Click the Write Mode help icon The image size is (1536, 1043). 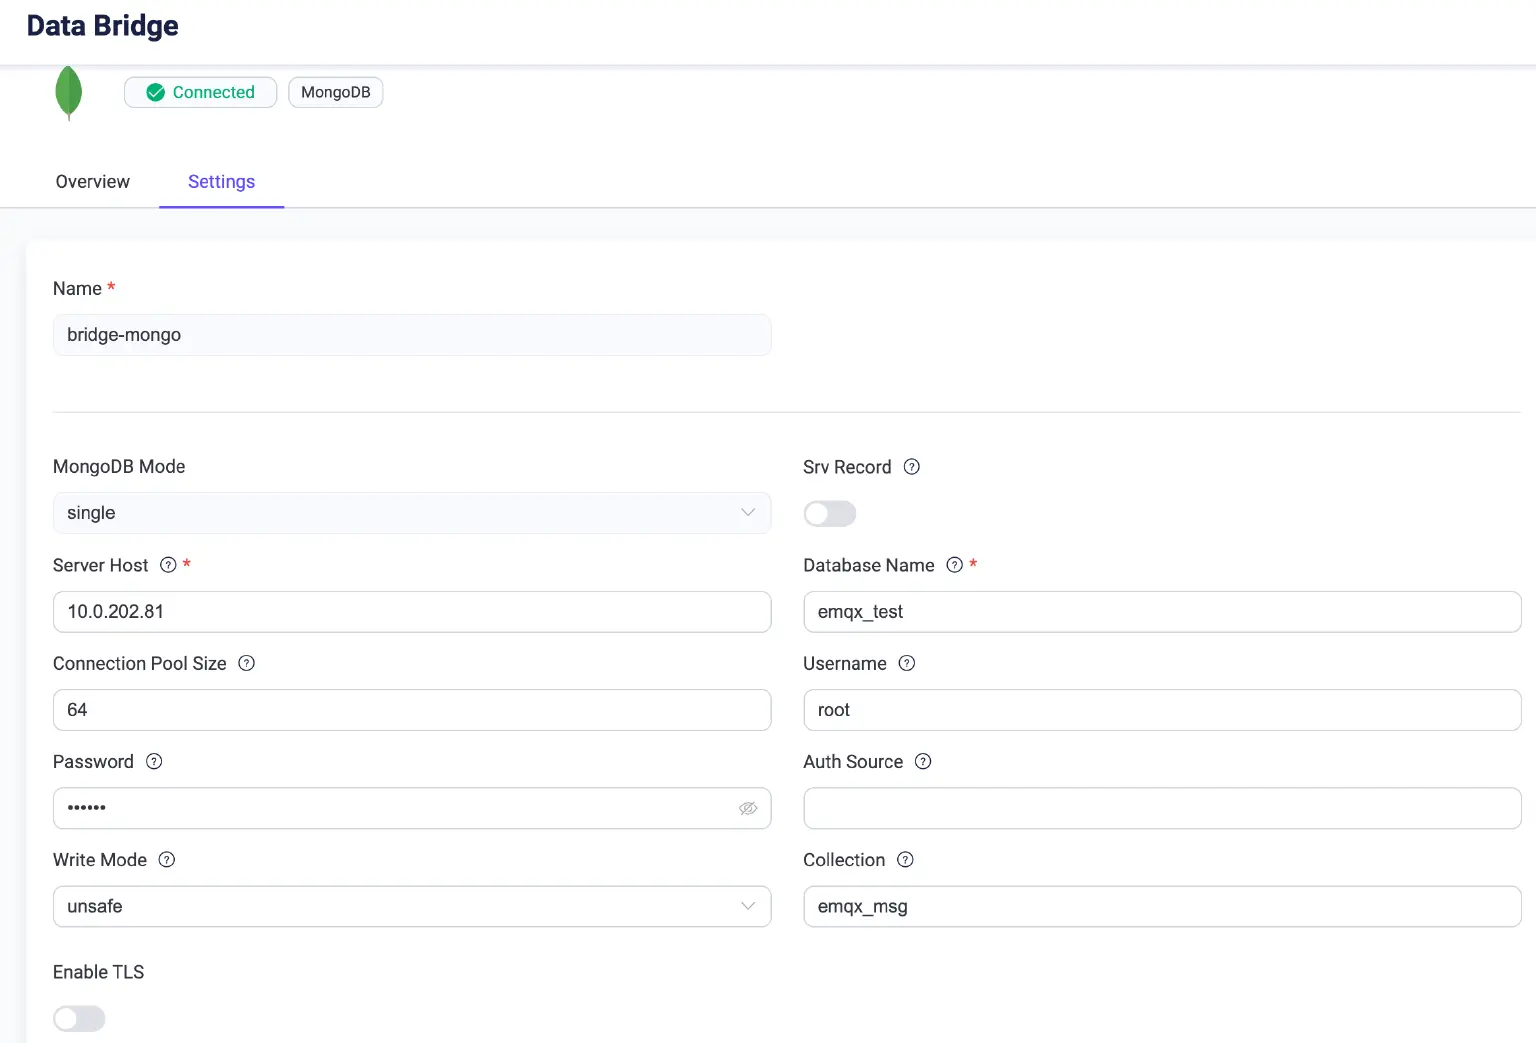coord(167,860)
